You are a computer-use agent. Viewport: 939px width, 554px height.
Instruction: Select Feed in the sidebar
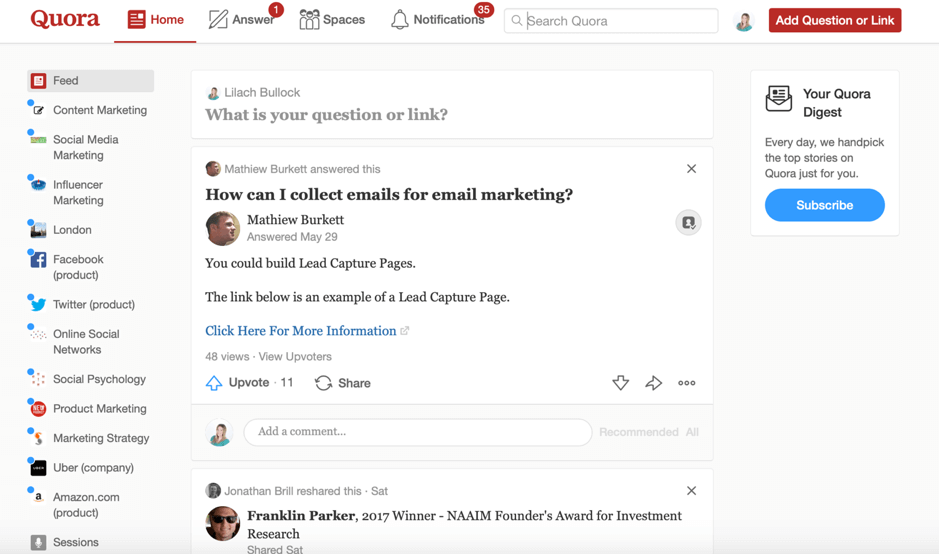pyautogui.click(x=90, y=81)
